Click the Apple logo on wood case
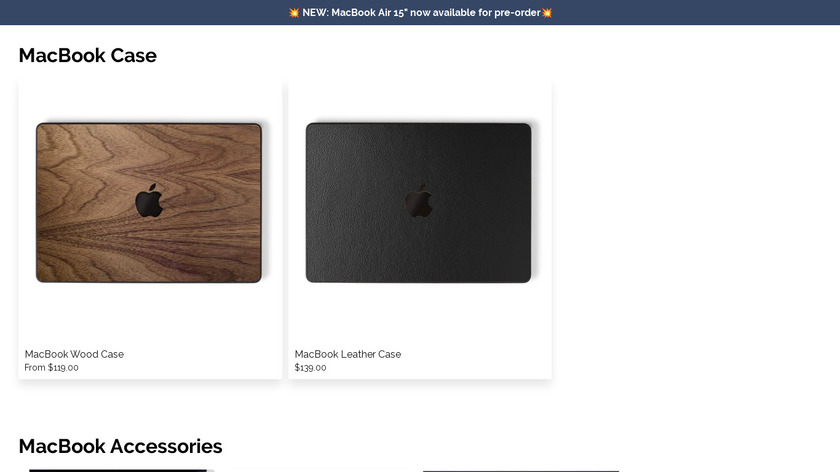840x472 pixels. (x=149, y=200)
